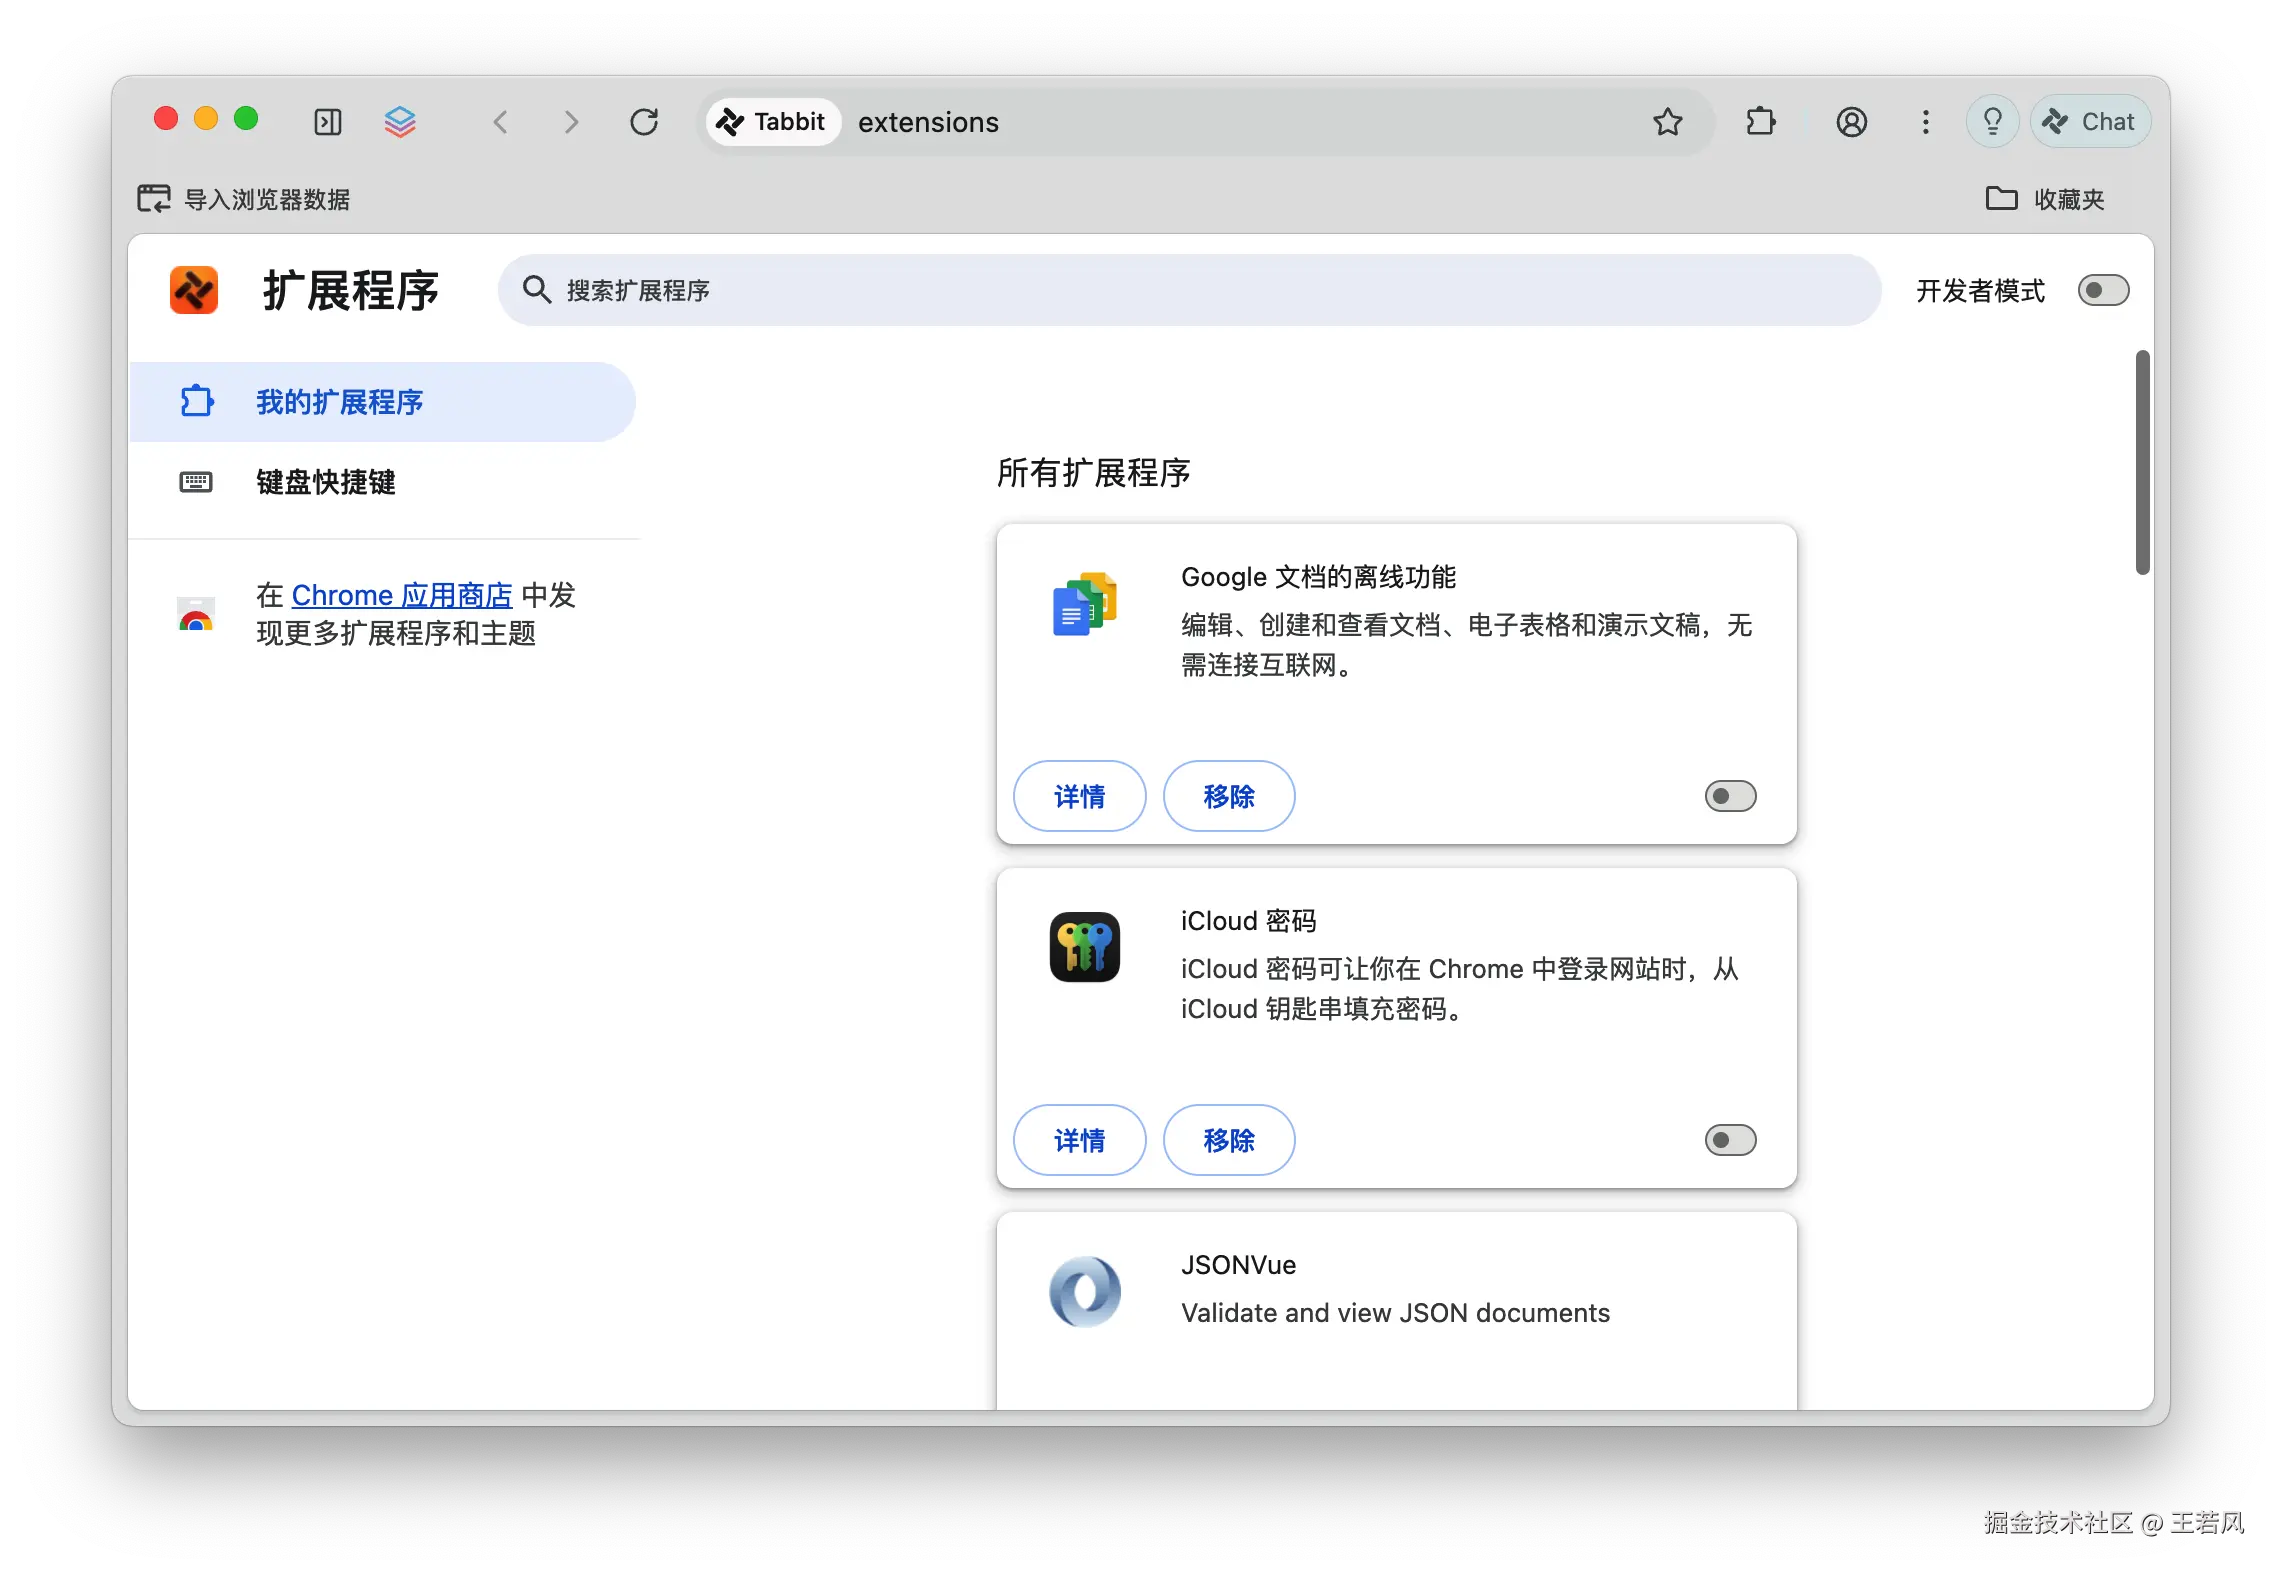Enable Google Docs offline extension toggle
The height and width of the screenshot is (1574, 2282).
1730,796
